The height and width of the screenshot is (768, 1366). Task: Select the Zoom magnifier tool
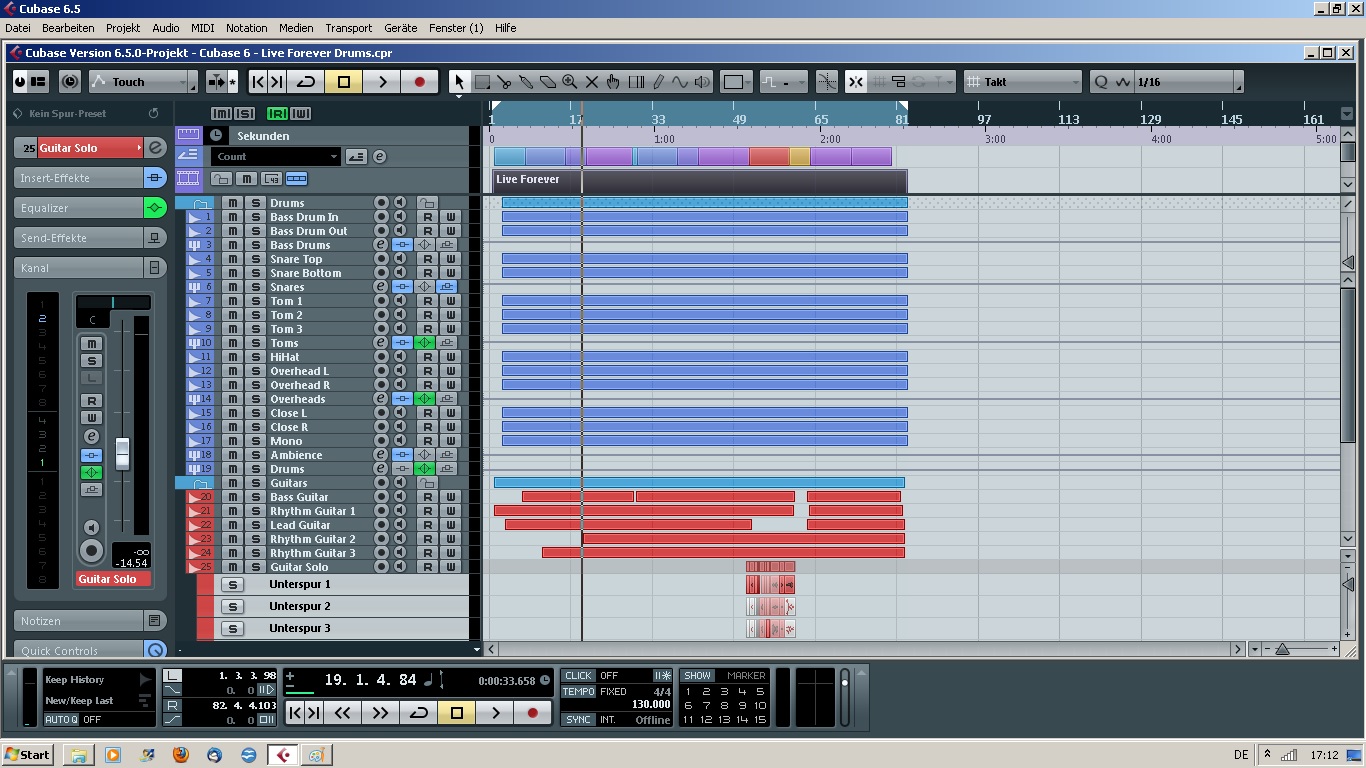pos(569,82)
